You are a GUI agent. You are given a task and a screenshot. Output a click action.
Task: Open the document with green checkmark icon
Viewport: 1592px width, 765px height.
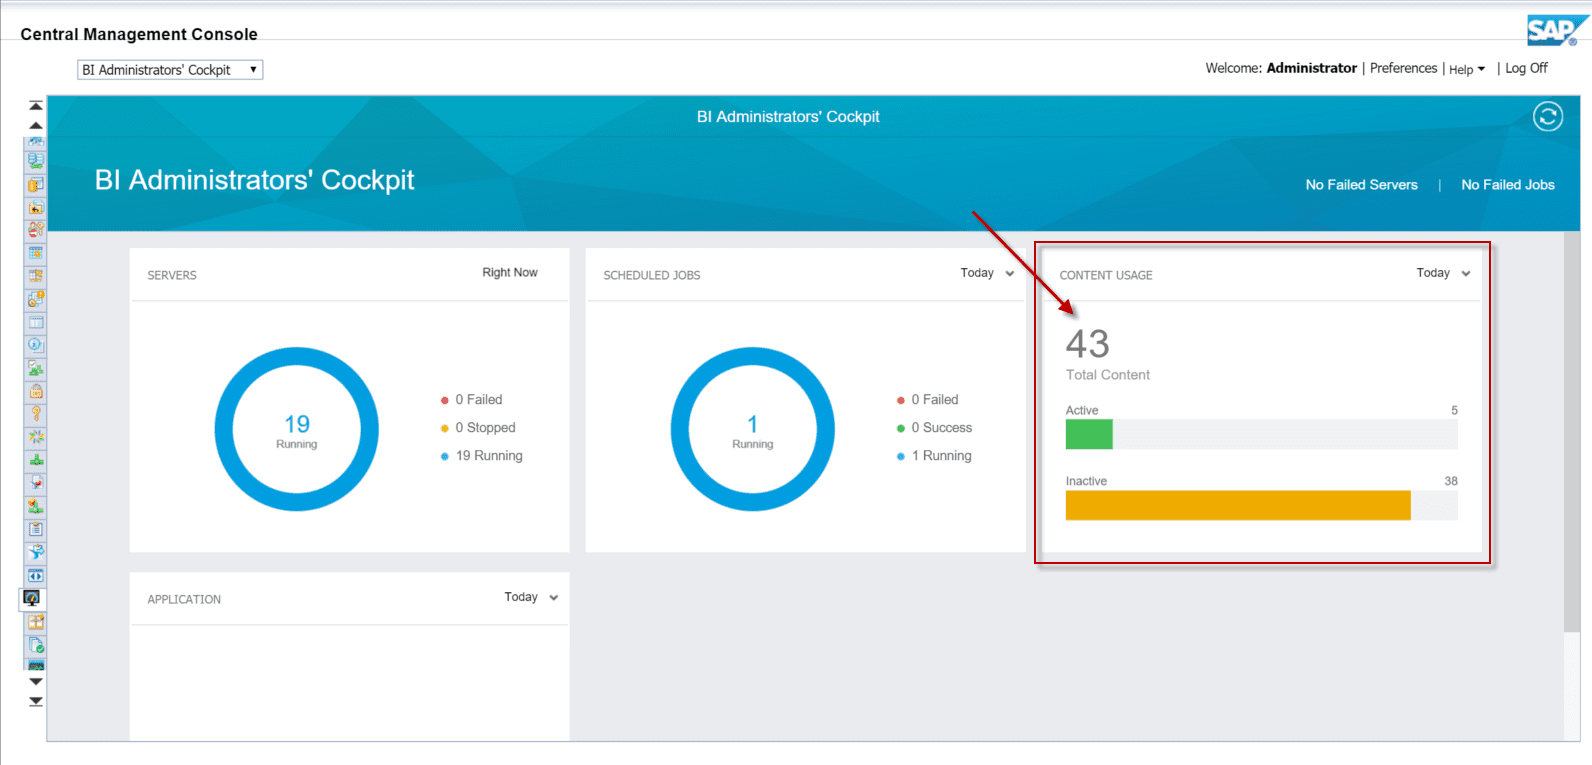(x=36, y=645)
